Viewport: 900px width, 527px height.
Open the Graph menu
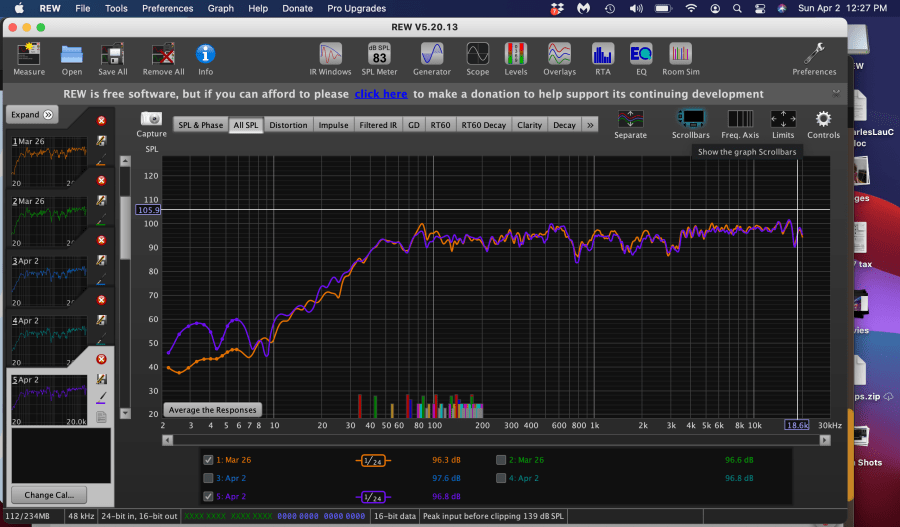pos(220,9)
